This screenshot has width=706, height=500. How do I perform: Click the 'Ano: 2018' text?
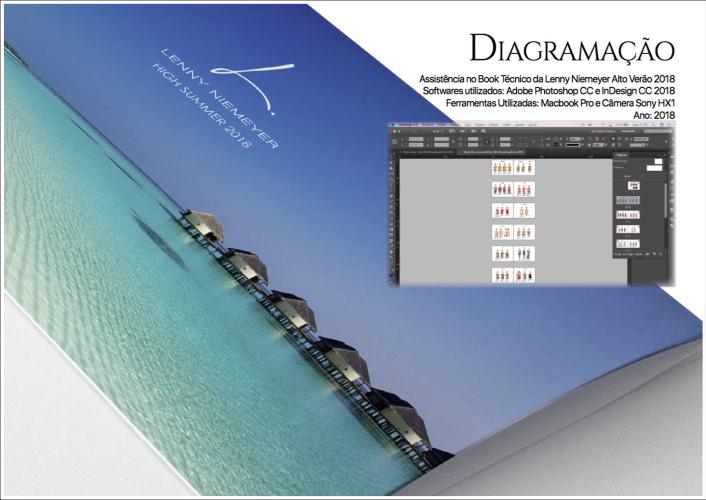[654, 115]
